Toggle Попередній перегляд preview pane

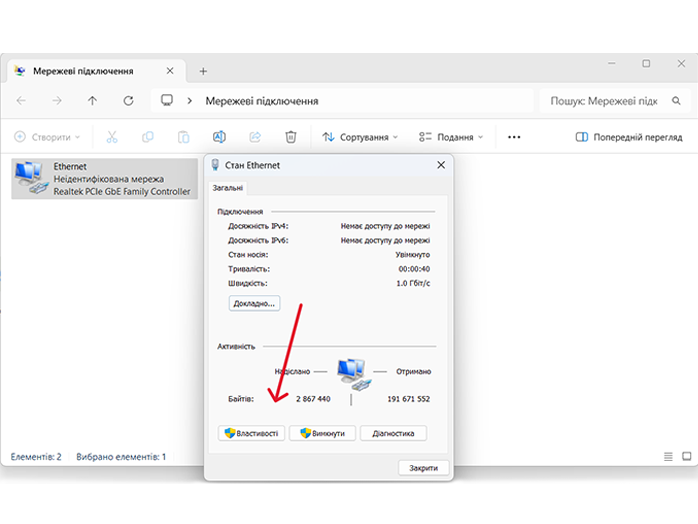click(x=629, y=137)
